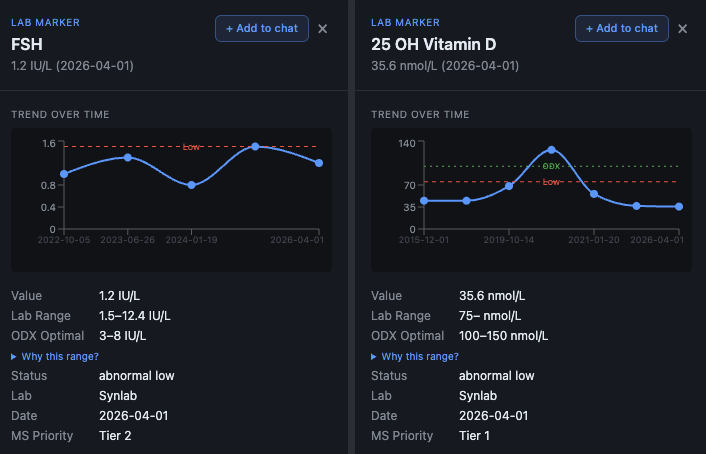Click Vitamin D chart point at 2015-12-01

point(424,201)
